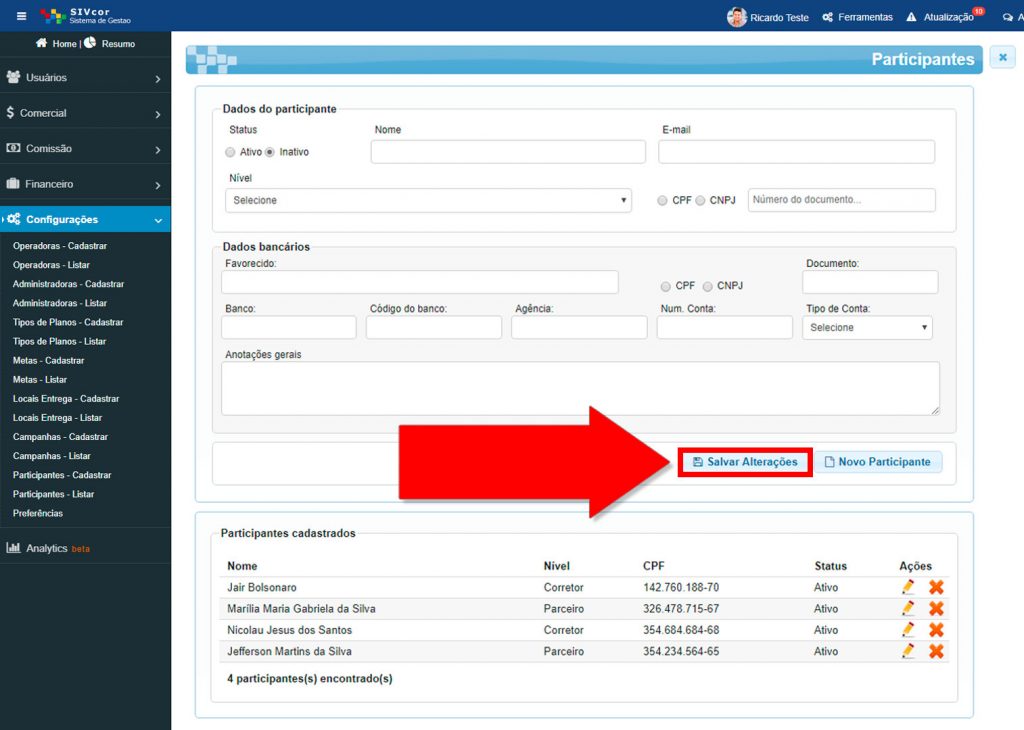Click the Usuários people icon

13,77
